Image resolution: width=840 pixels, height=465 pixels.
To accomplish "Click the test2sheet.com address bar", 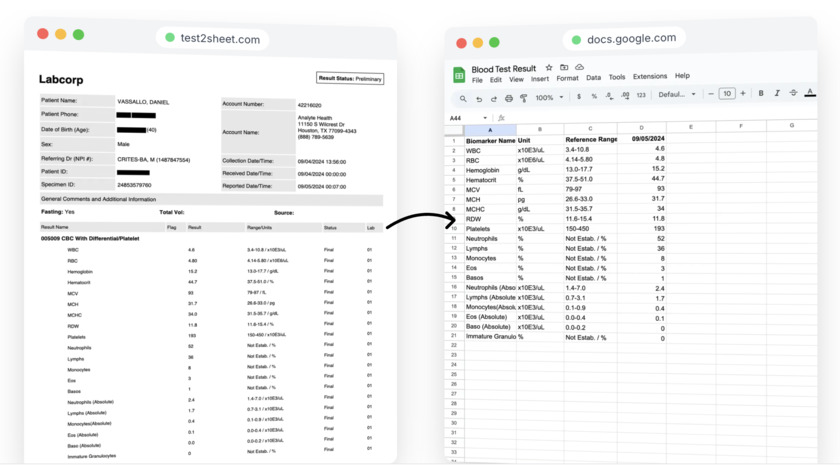I will click(x=213, y=39).
